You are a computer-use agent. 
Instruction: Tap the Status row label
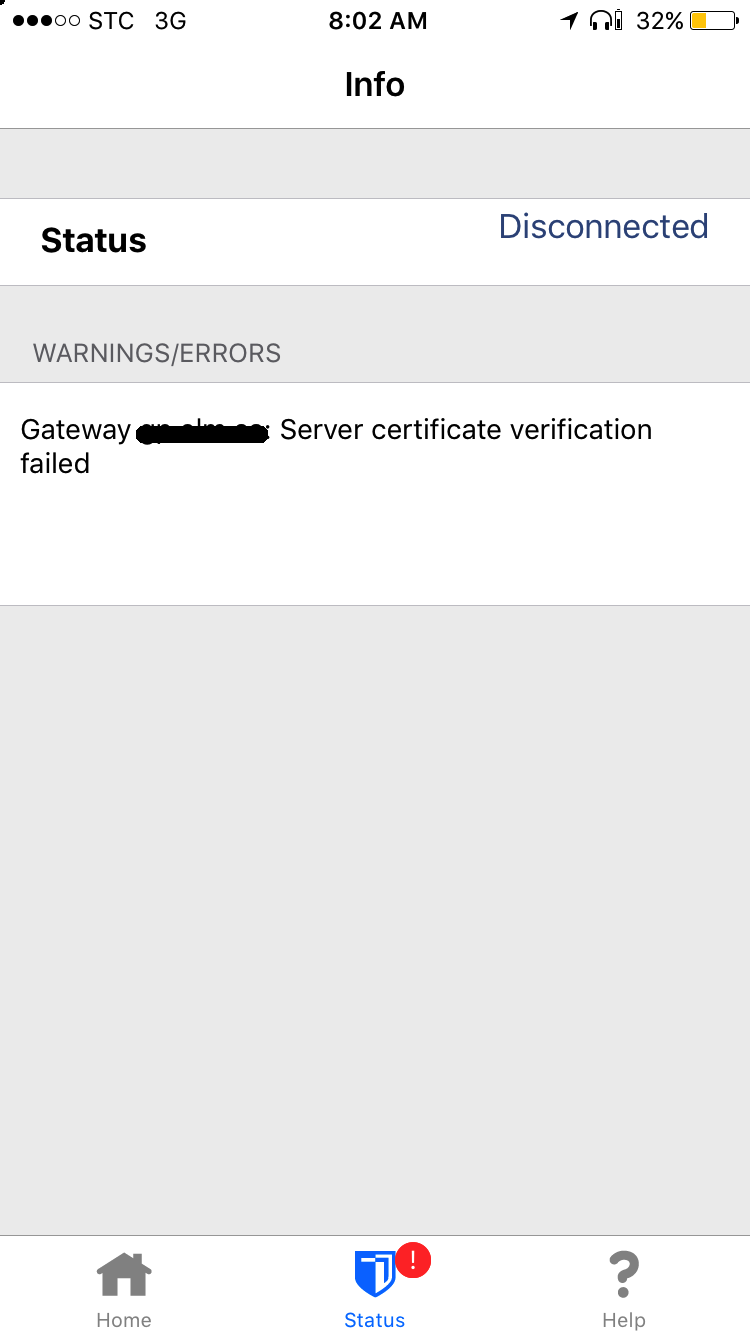pos(94,241)
